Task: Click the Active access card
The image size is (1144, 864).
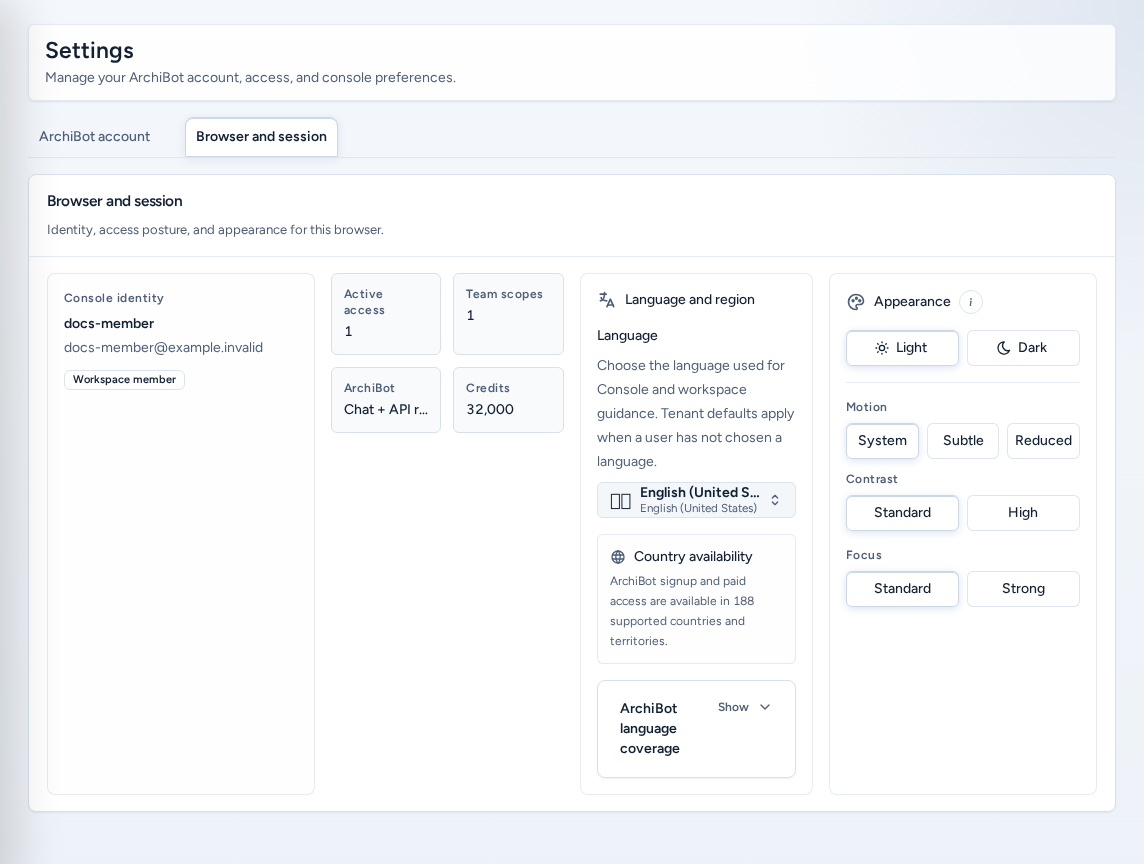Action: [386, 314]
